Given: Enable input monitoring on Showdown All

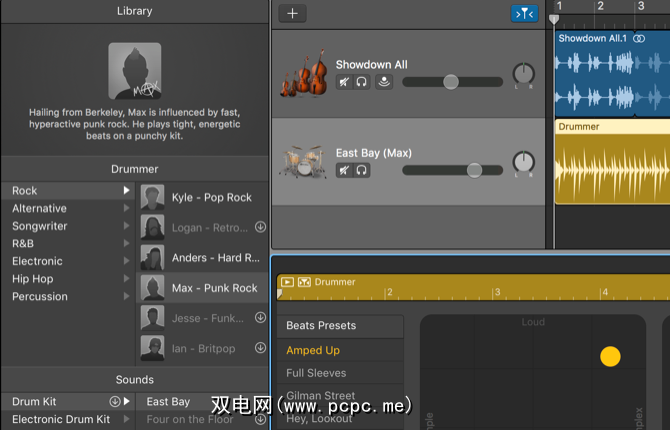Looking at the screenshot, I should coord(384,82).
